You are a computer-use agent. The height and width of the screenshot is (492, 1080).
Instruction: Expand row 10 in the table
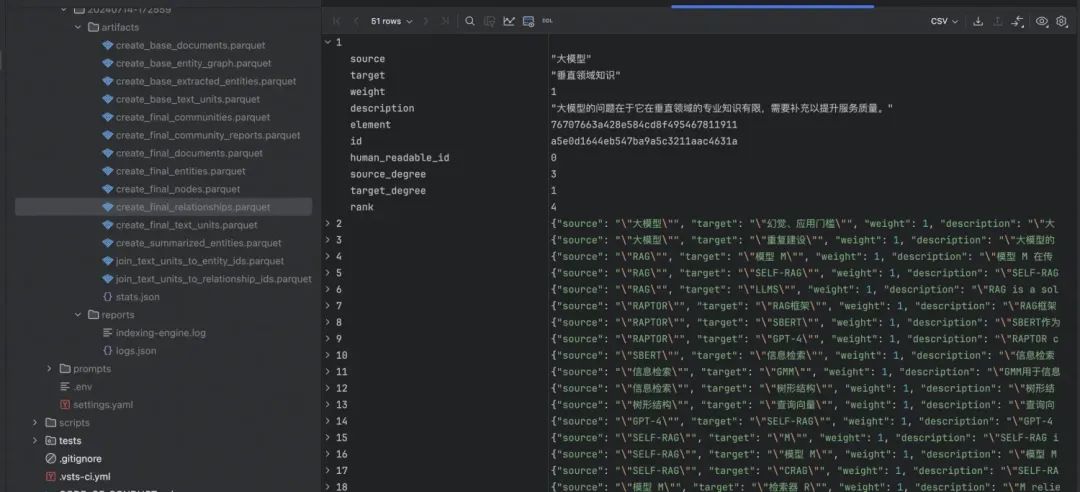click(x=328, y=355)
